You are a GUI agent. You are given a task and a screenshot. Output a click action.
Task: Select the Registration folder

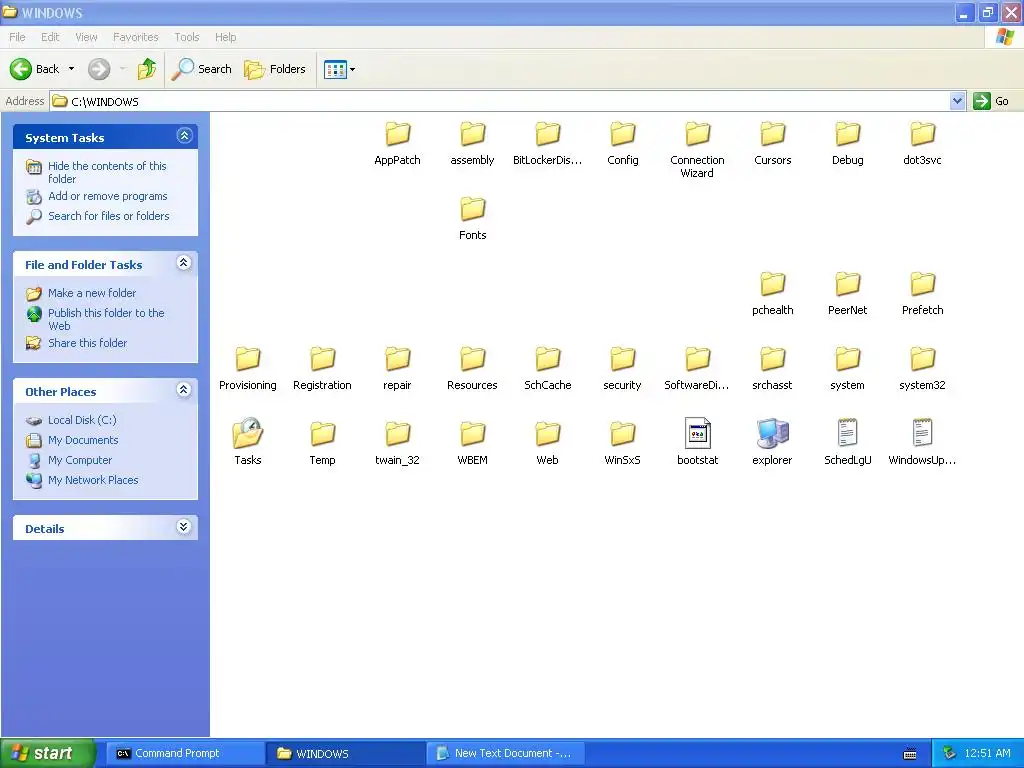point(322,369)
